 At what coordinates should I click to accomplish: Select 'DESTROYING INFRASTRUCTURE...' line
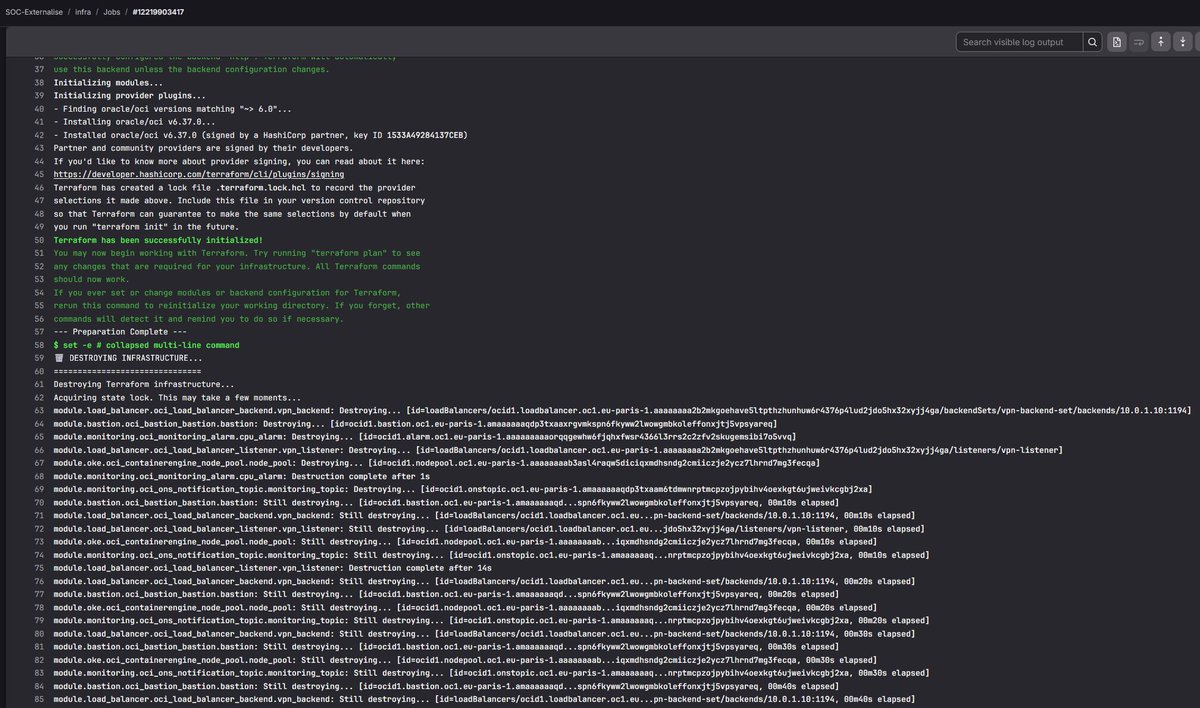128,358
